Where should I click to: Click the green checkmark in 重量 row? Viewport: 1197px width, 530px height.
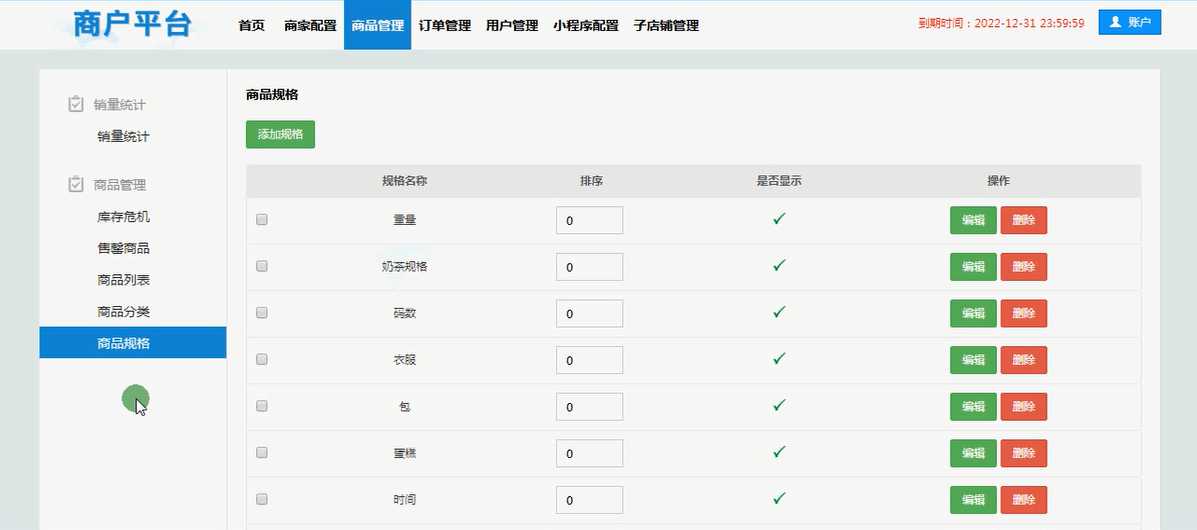click(778, 219)
